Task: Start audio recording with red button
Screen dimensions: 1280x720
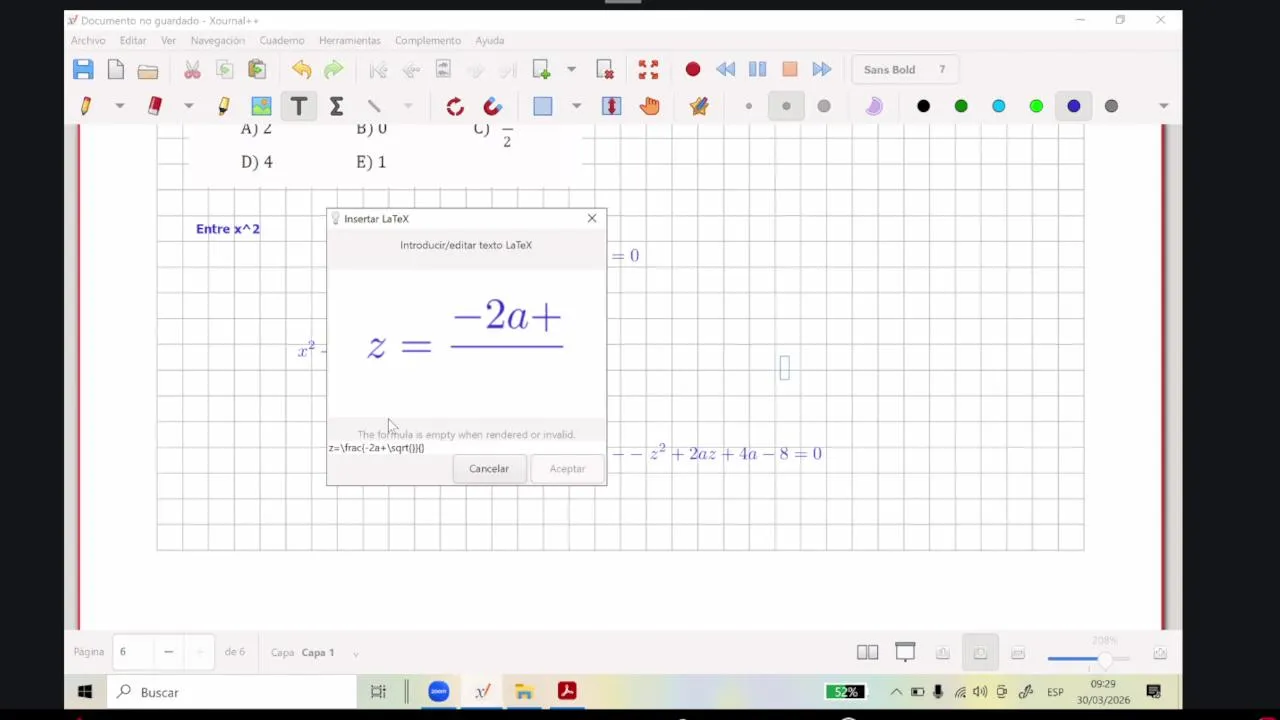Action: tap(693, 70)
